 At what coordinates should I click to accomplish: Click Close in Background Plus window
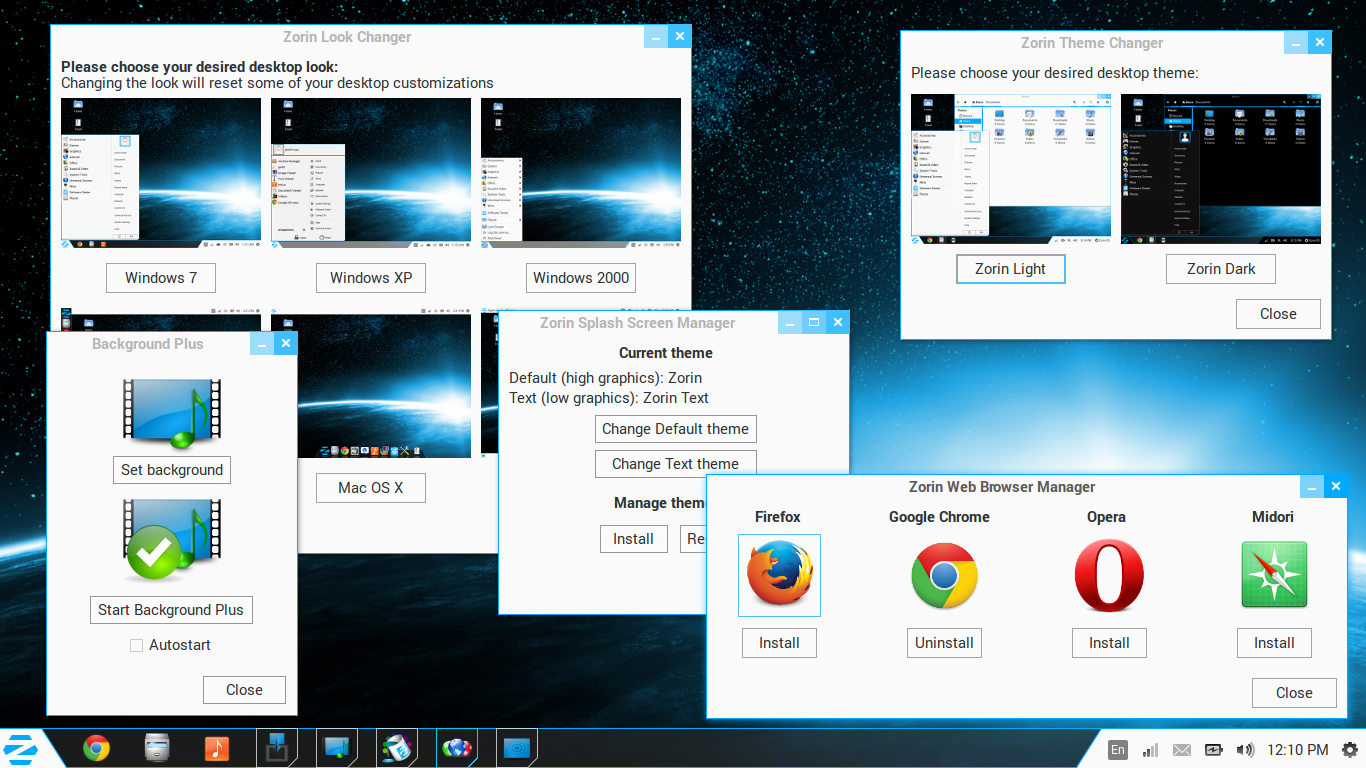coord(244,690)
